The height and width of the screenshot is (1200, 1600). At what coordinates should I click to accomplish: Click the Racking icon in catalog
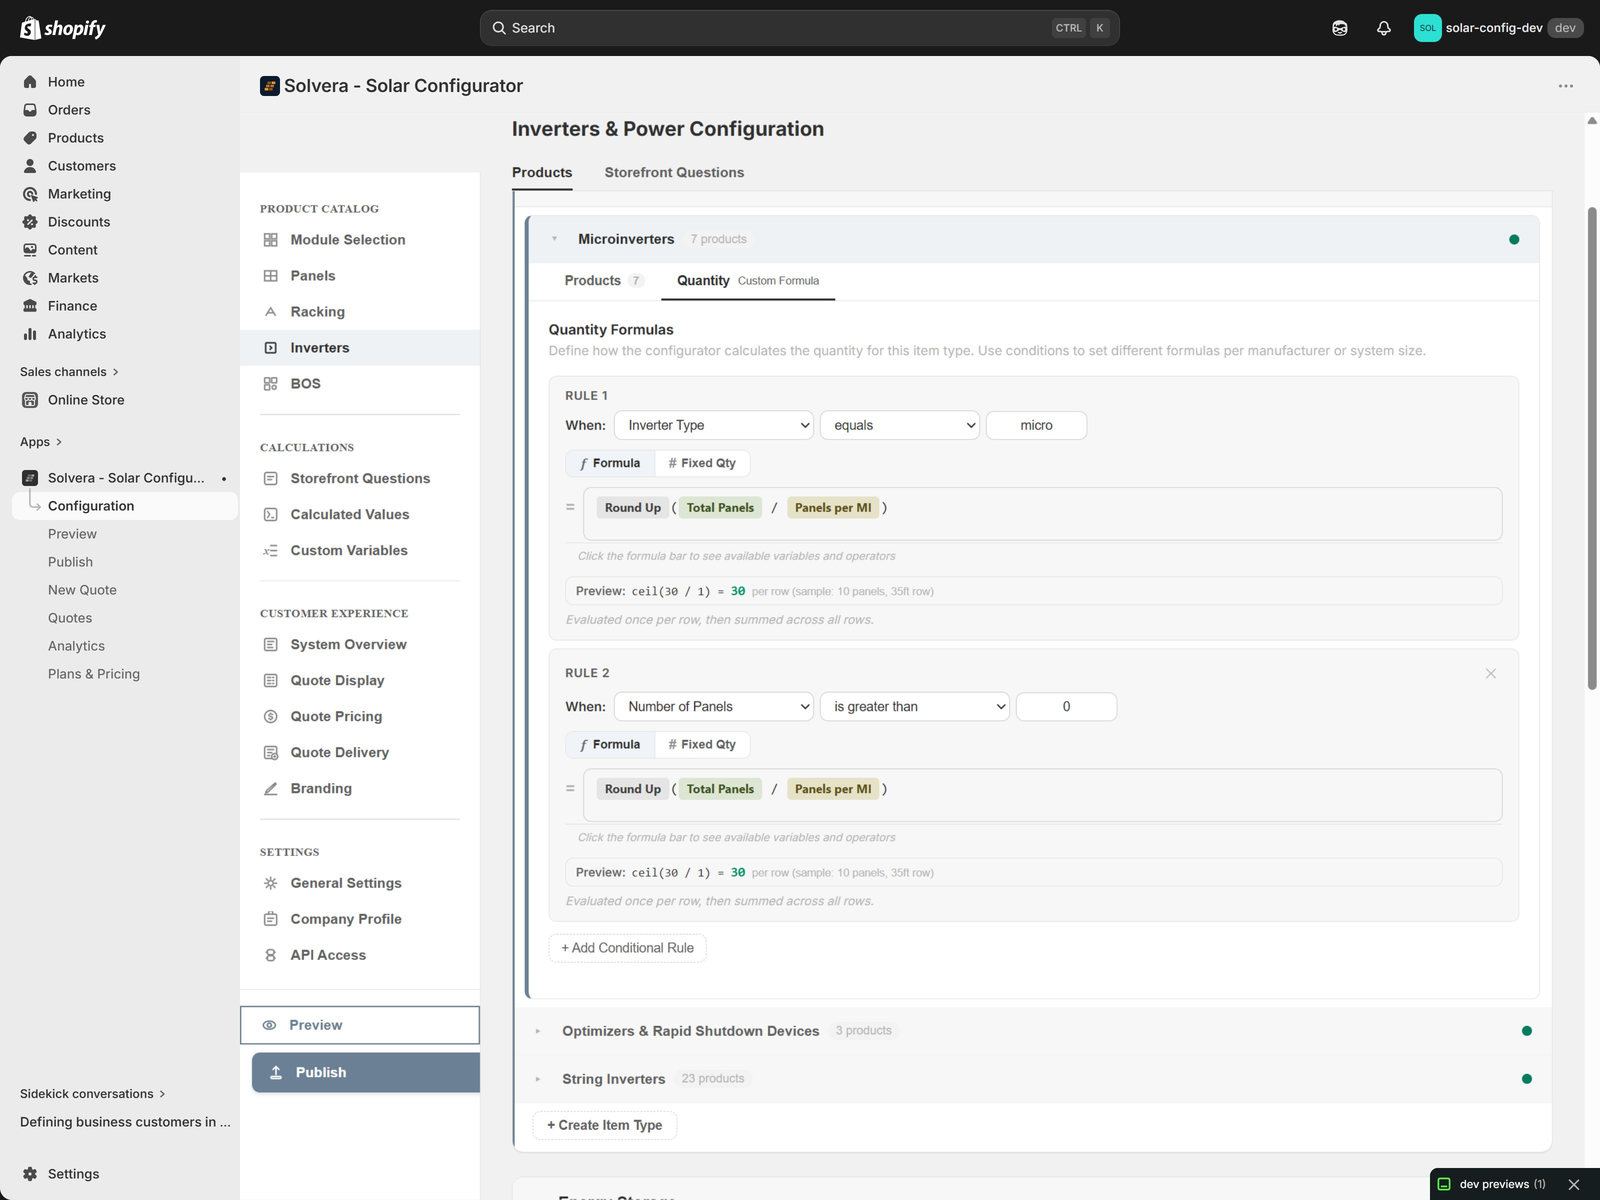point(270,312)
